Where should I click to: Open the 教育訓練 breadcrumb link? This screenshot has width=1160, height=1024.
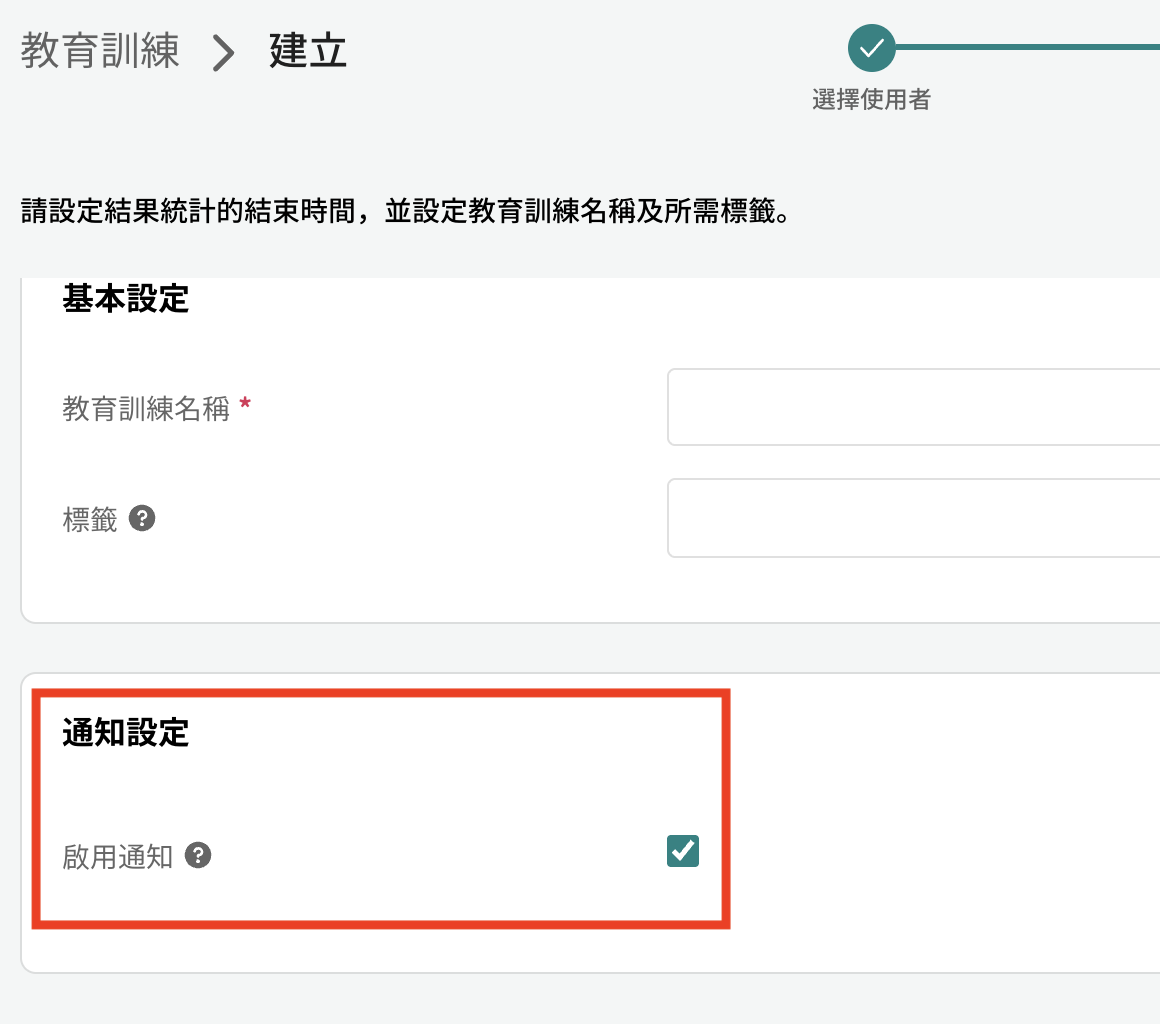(100, 50)
